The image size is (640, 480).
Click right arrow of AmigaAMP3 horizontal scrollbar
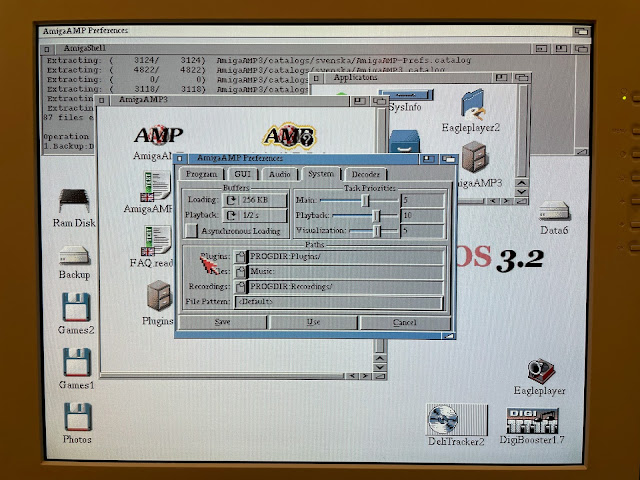(x=365, y=376)
